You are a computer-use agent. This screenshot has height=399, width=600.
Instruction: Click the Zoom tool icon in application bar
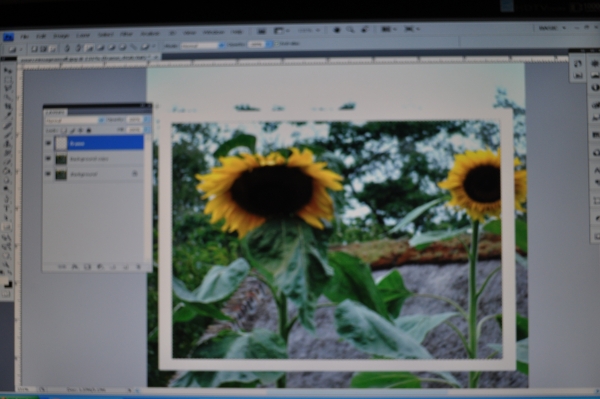(350, 29)
